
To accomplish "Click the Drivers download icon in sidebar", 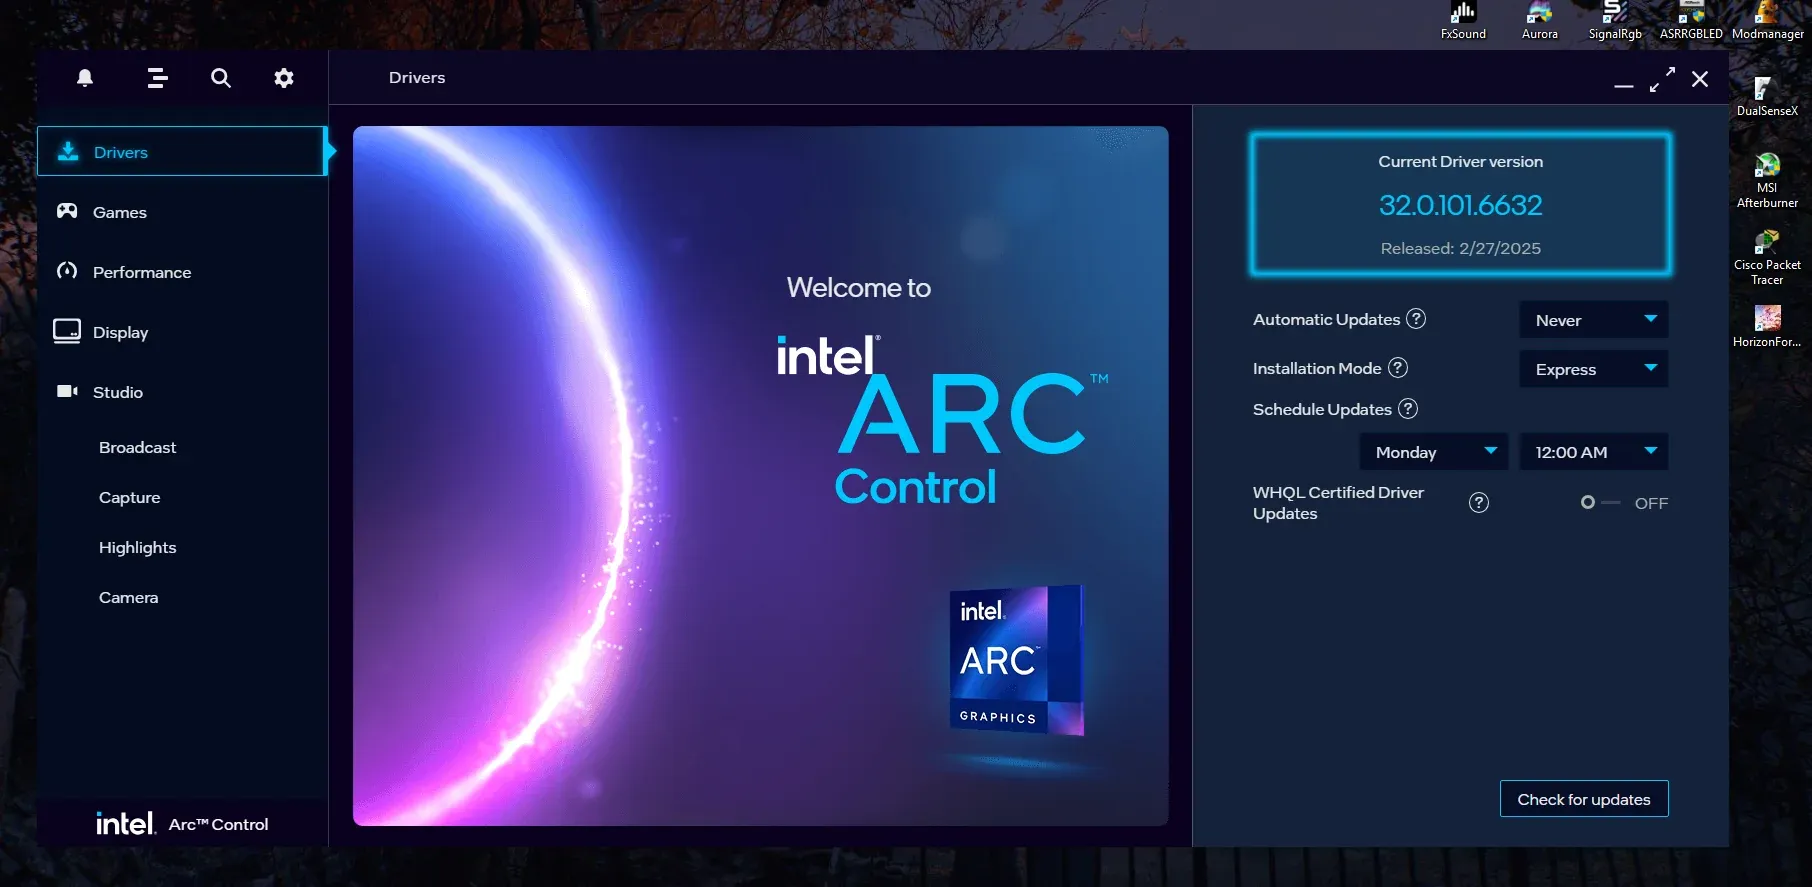I will (x=68, y=151).
